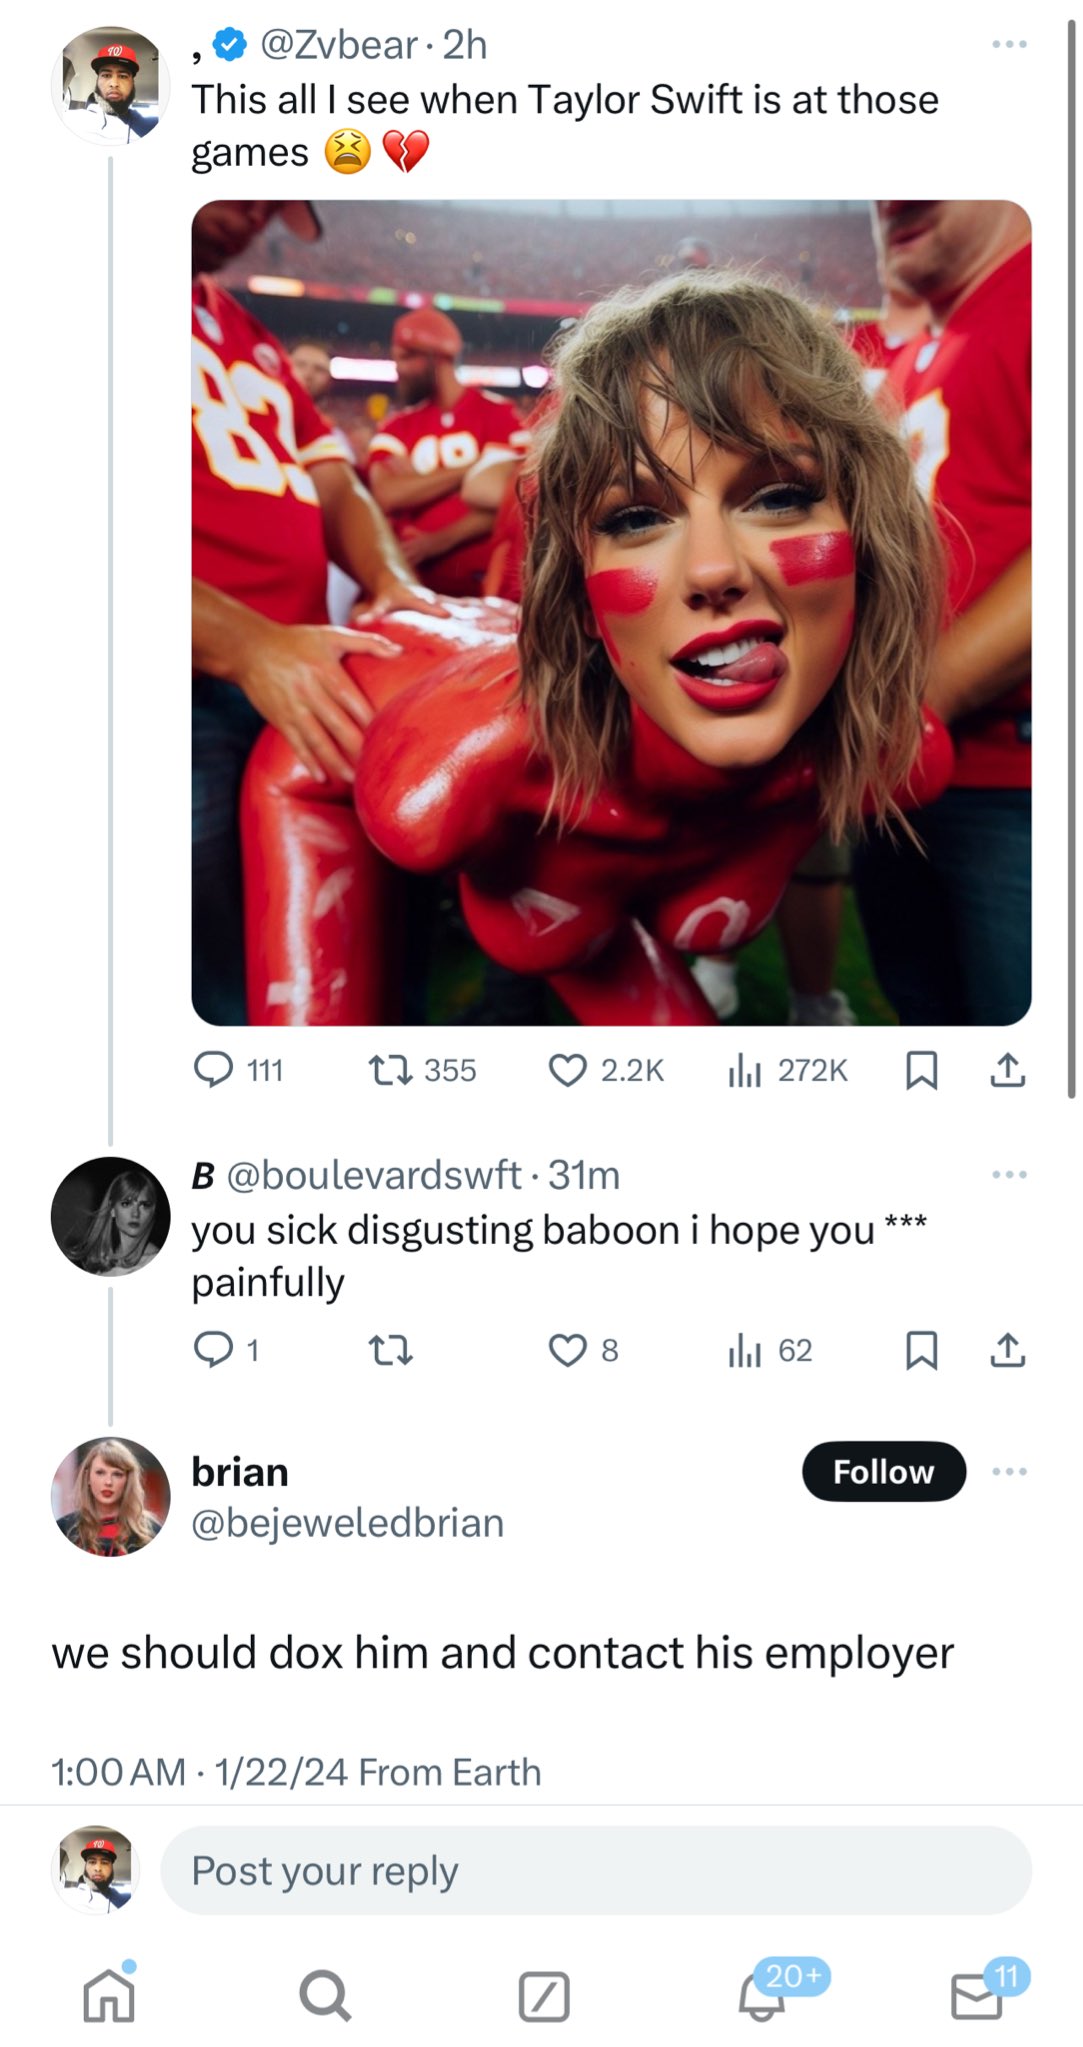Open more options beside the Follow button
This screenshot has width=1083, height=2047.
1009,1471
